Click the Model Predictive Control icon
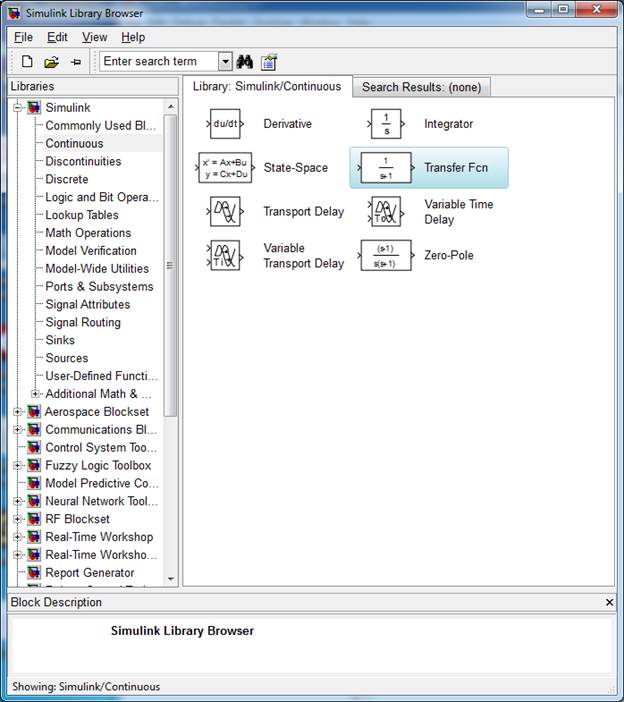The image size is (624, 702). click(34, 483)
